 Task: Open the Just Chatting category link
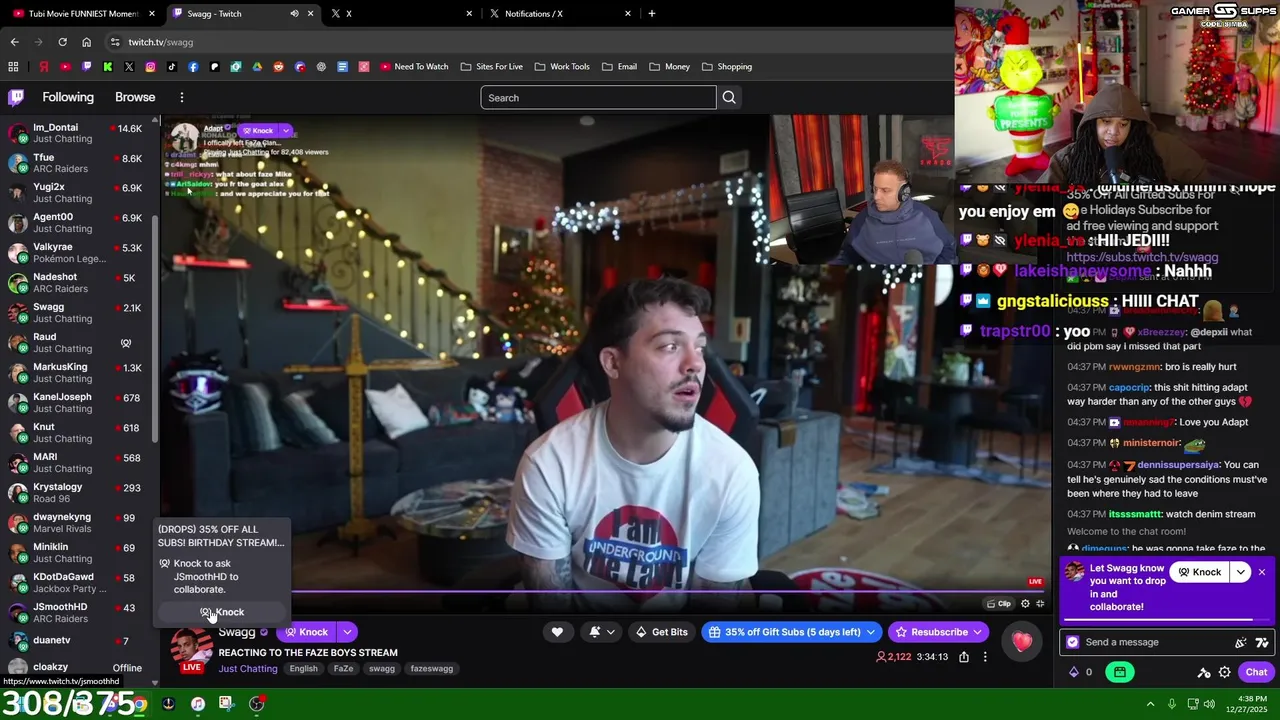pos(248,669)
